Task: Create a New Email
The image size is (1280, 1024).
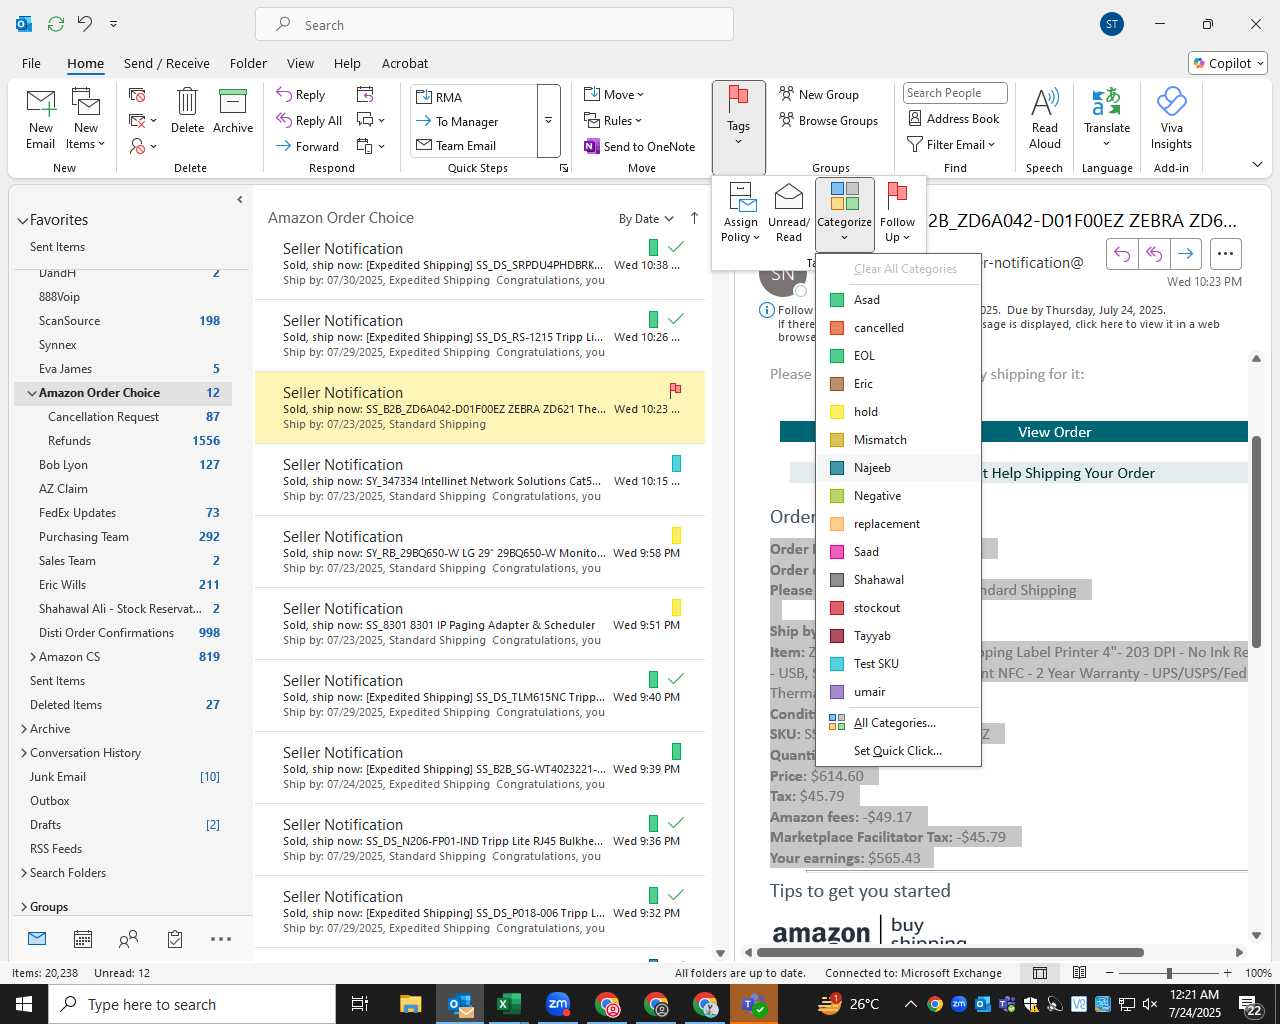Action: click(40, 118)
